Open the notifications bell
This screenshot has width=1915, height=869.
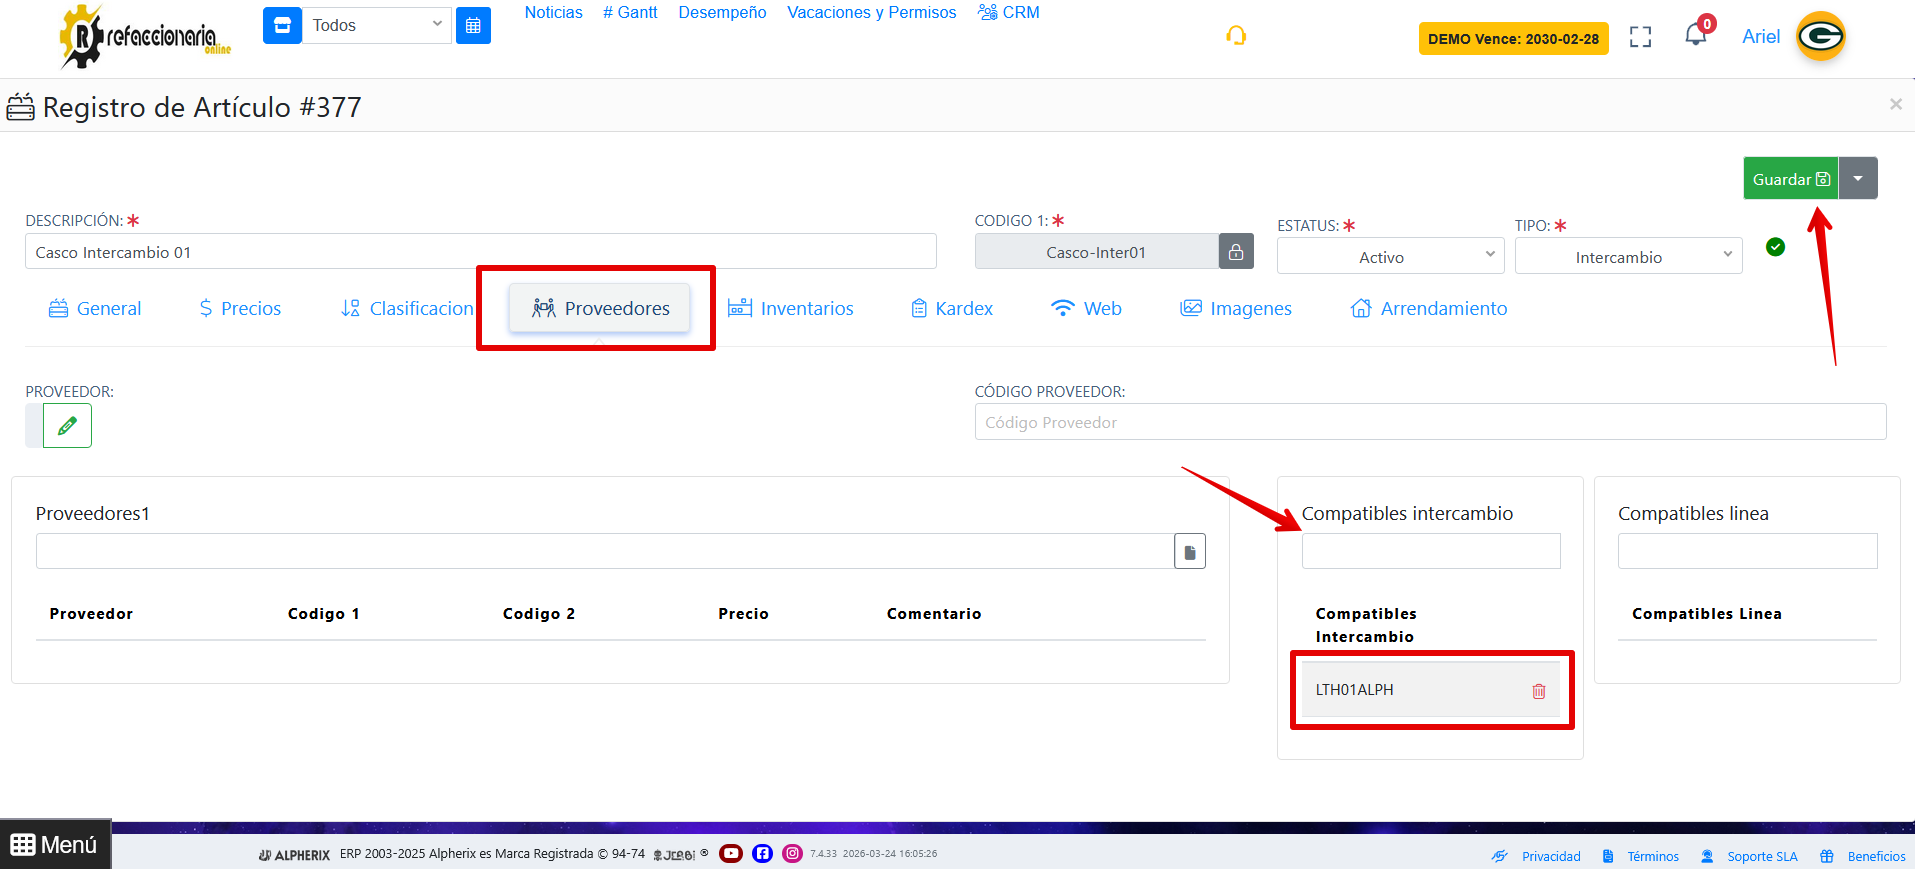point(1695,36)
